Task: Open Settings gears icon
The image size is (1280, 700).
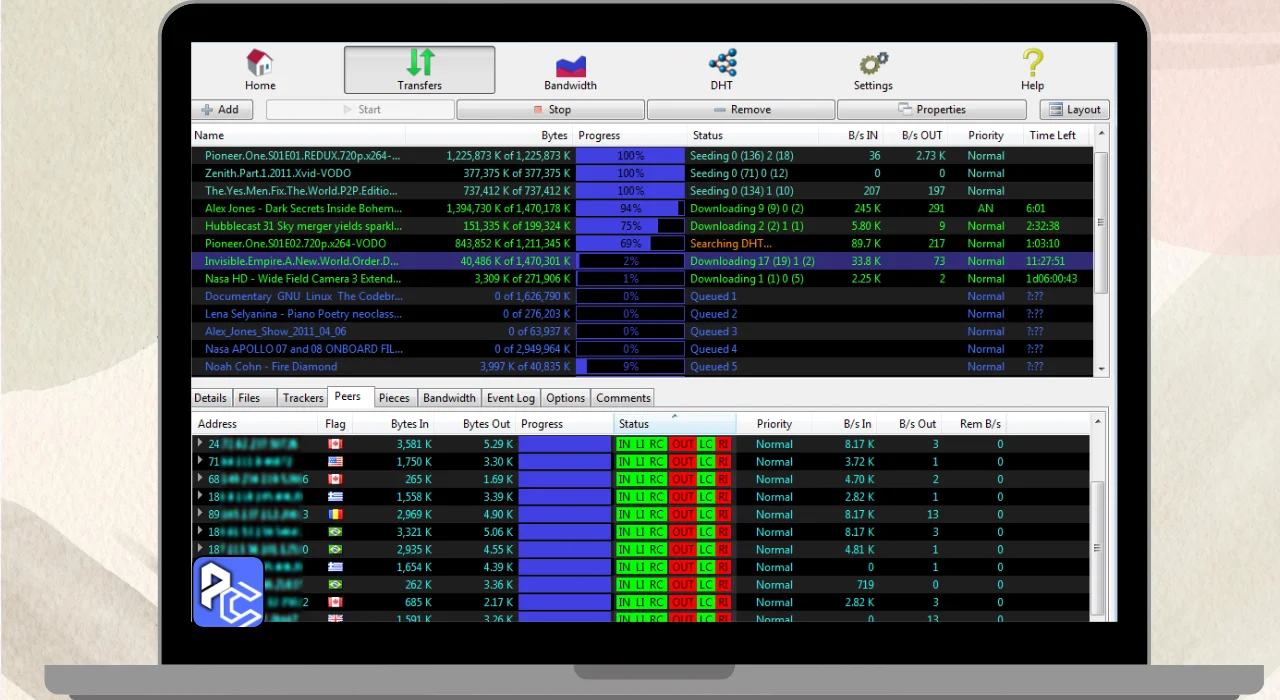Action: (873, 64)
